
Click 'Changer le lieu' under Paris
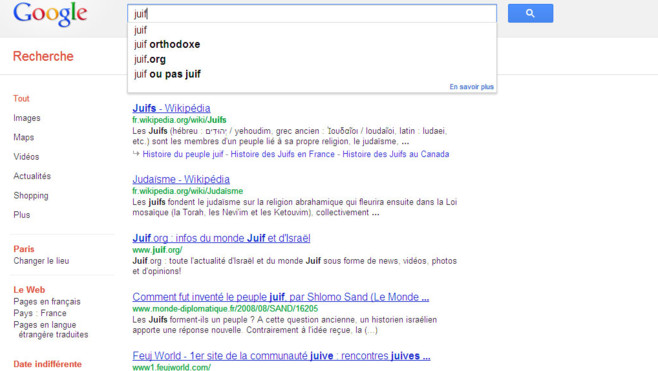41,261
